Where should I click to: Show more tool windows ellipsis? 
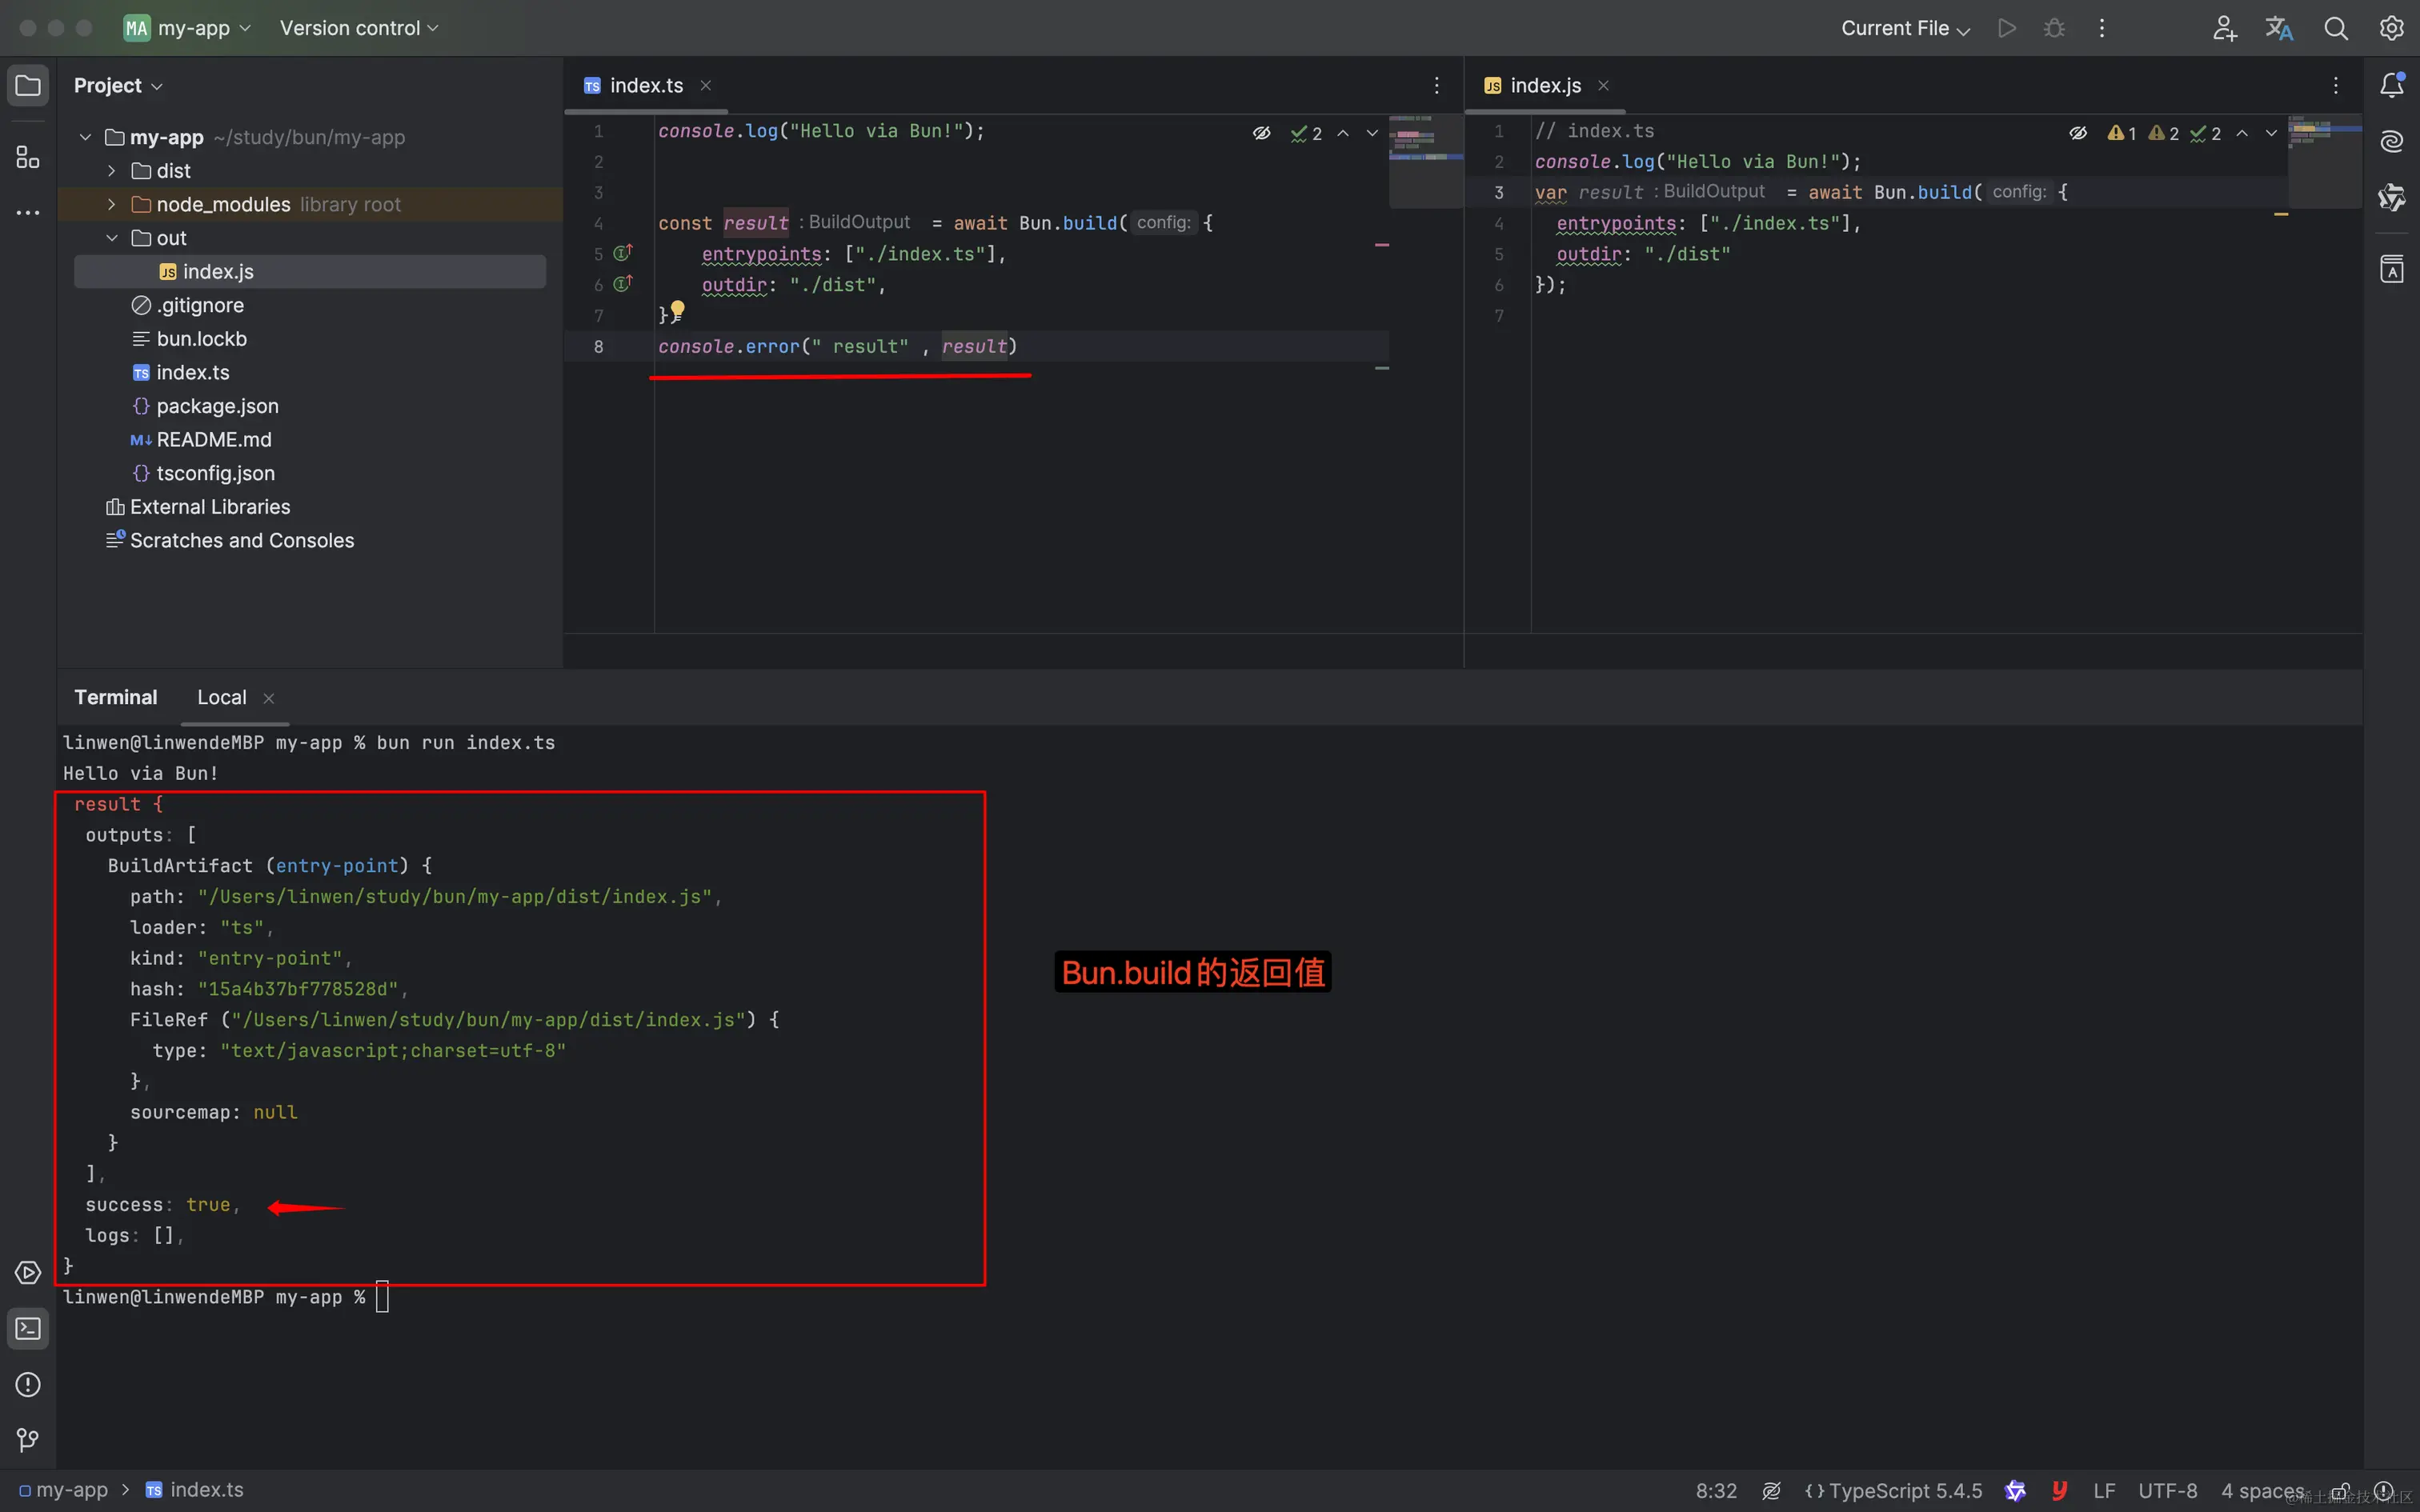coord(28,212)
